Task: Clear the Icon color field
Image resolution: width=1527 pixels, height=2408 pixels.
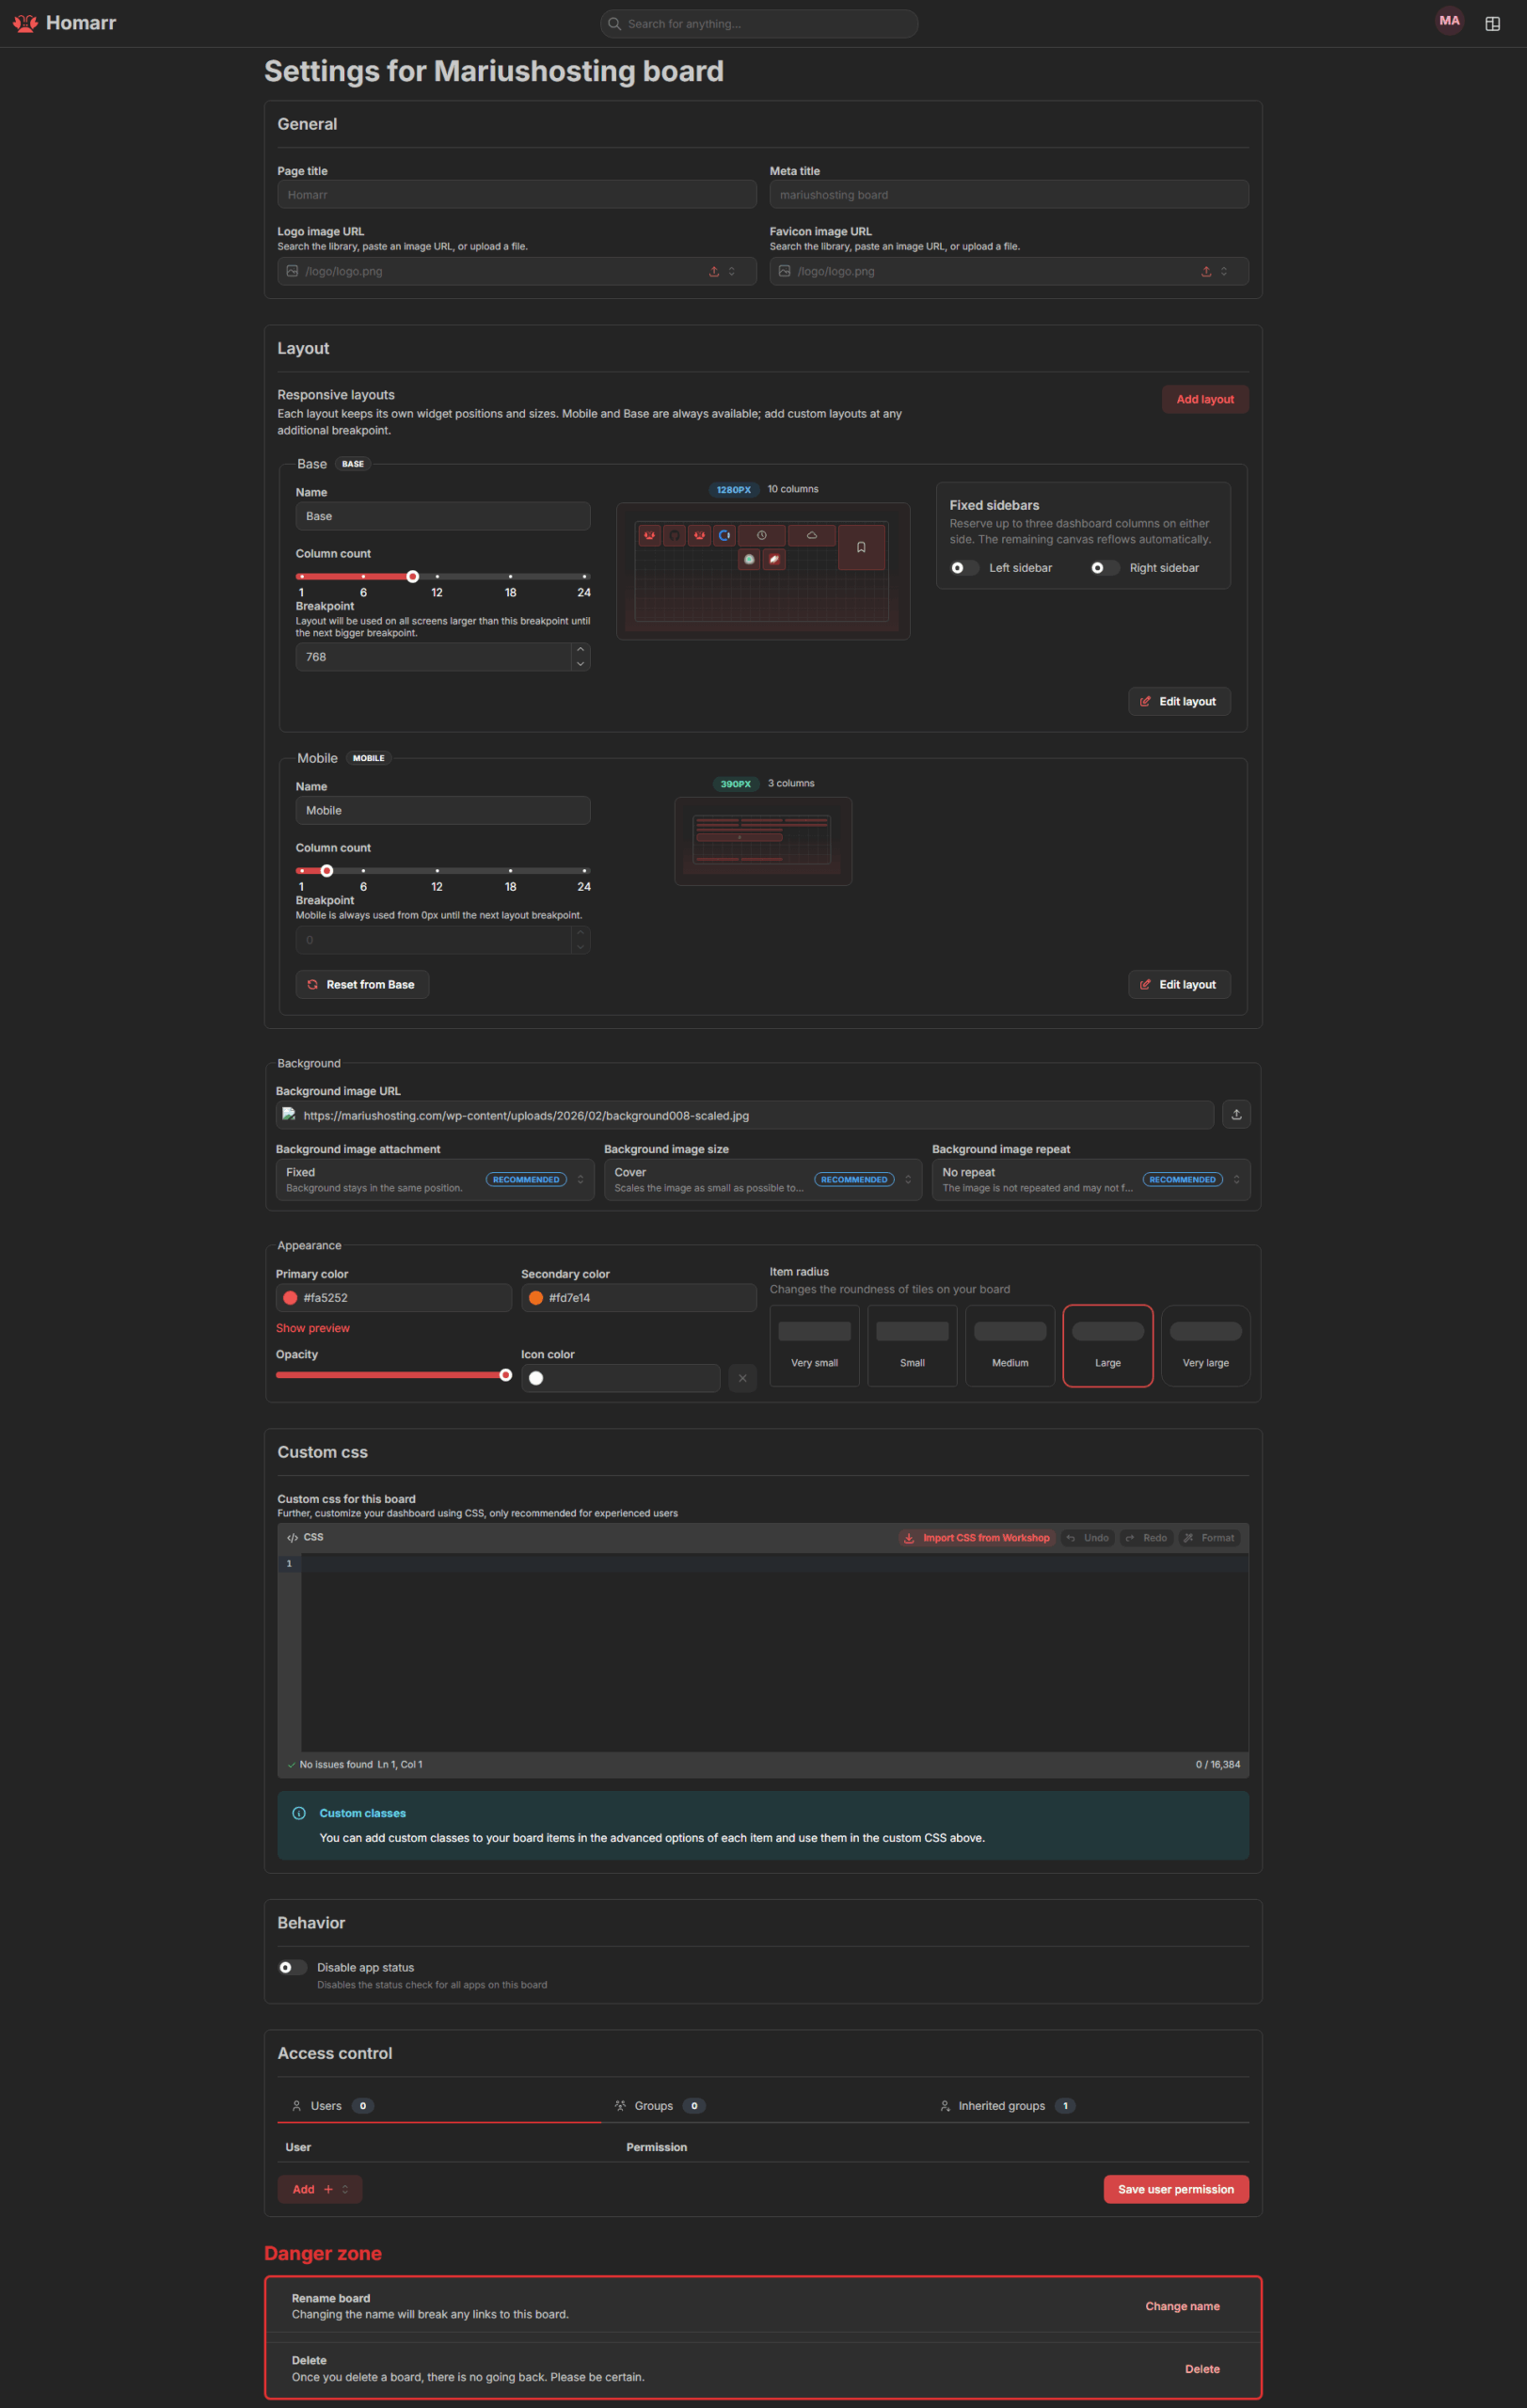Action: click(x=742, y=1378)
